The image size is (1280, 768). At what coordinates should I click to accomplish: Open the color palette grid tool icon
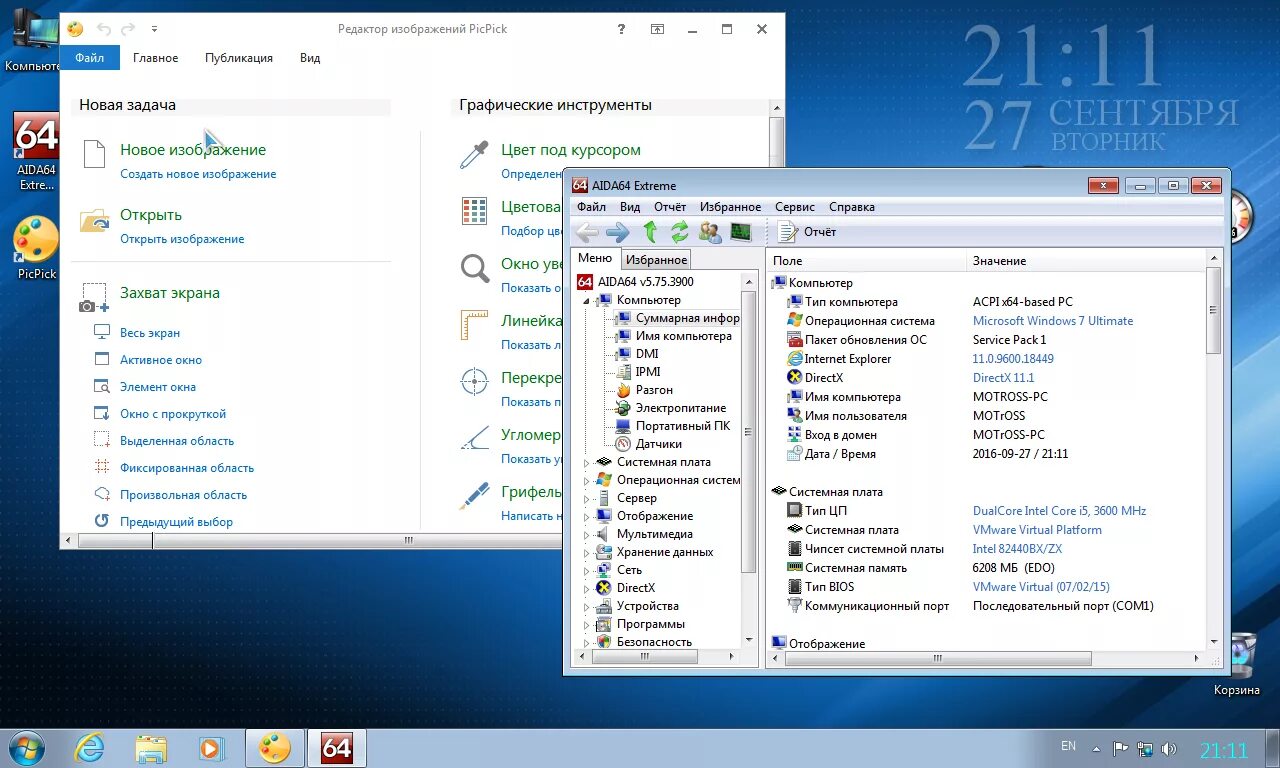[474, 211]
